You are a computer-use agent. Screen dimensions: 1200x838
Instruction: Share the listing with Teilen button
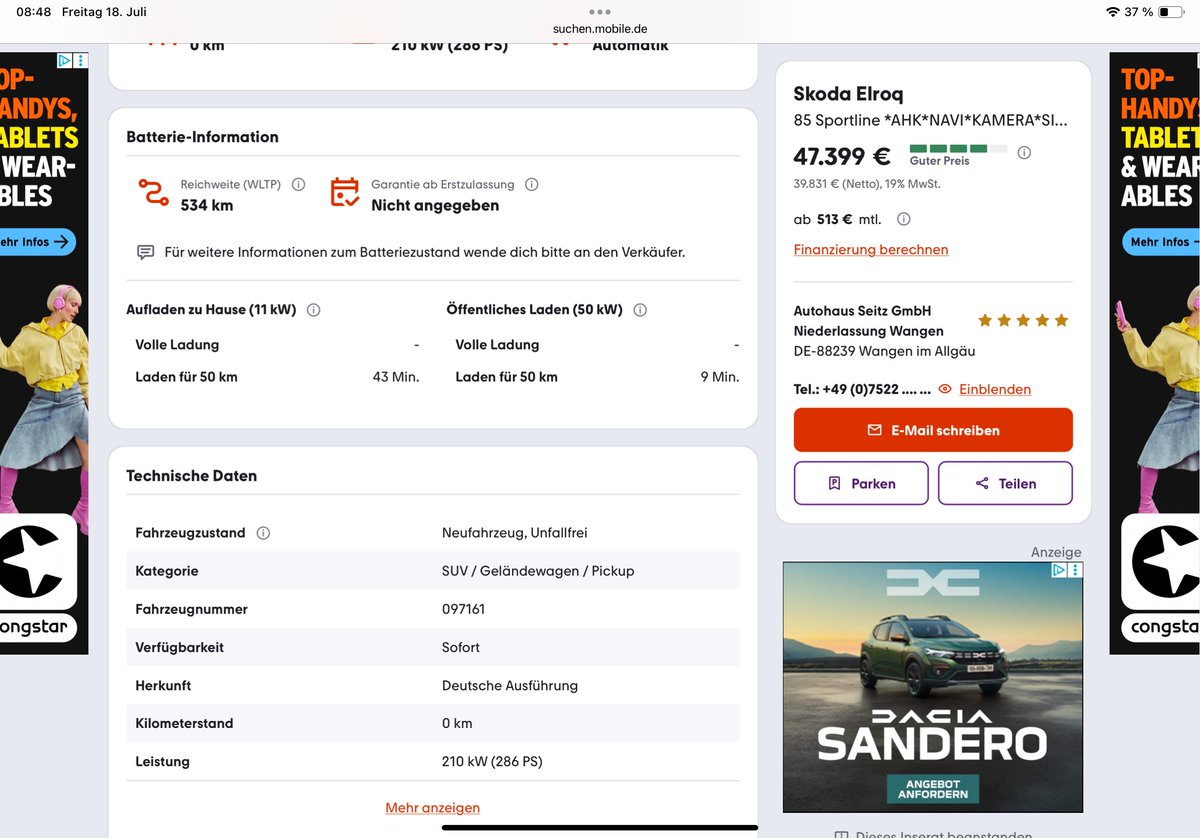pyautogui.click(x=1005, y=483)
